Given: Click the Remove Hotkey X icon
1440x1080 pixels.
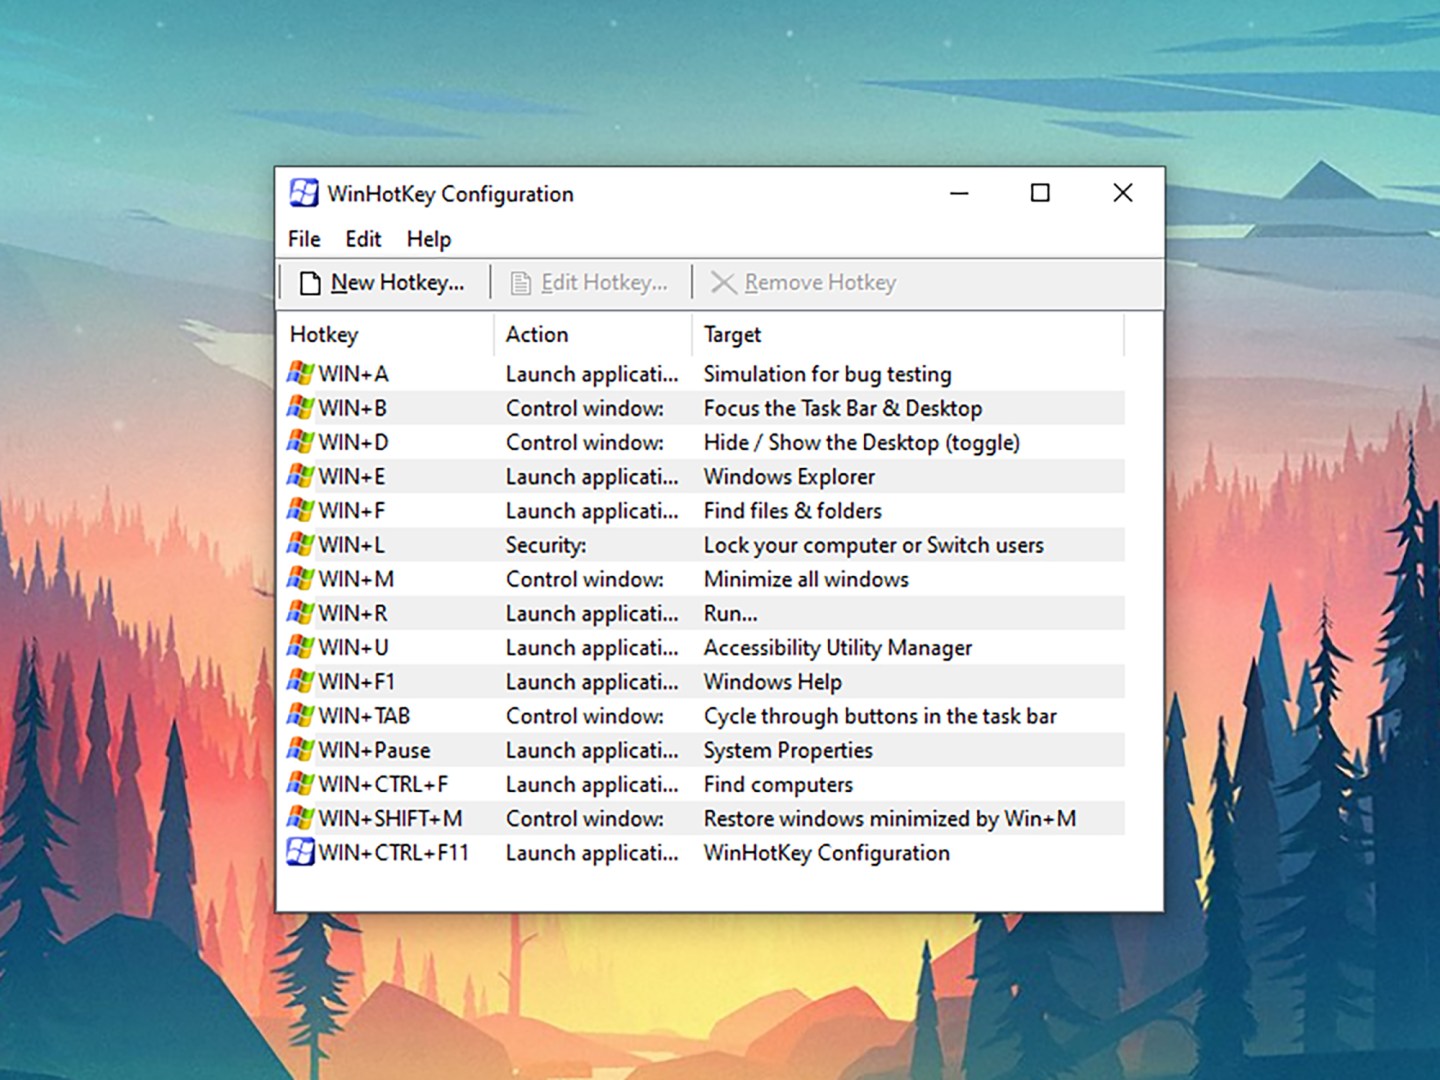Looking at the screenshot, I should (722, 282).
